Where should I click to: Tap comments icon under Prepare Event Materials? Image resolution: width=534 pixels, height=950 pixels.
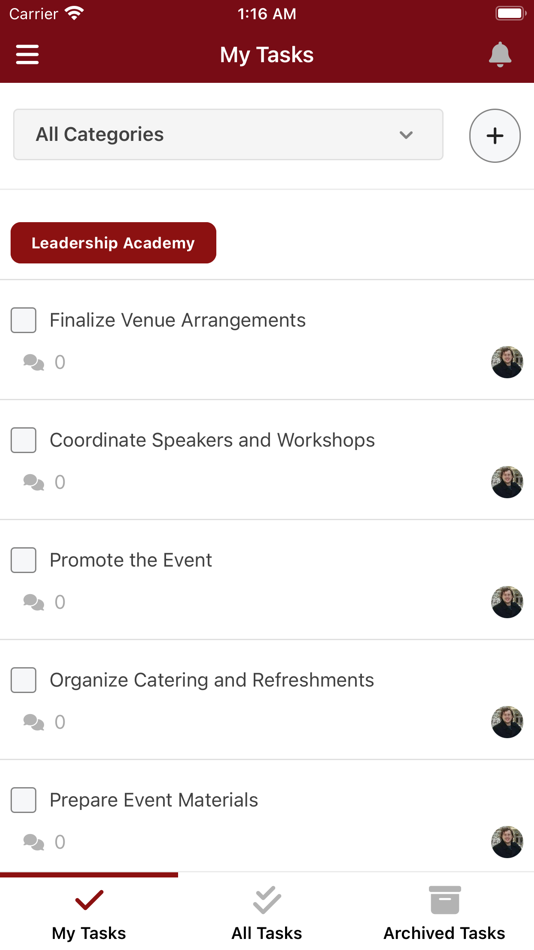point(33,842)
